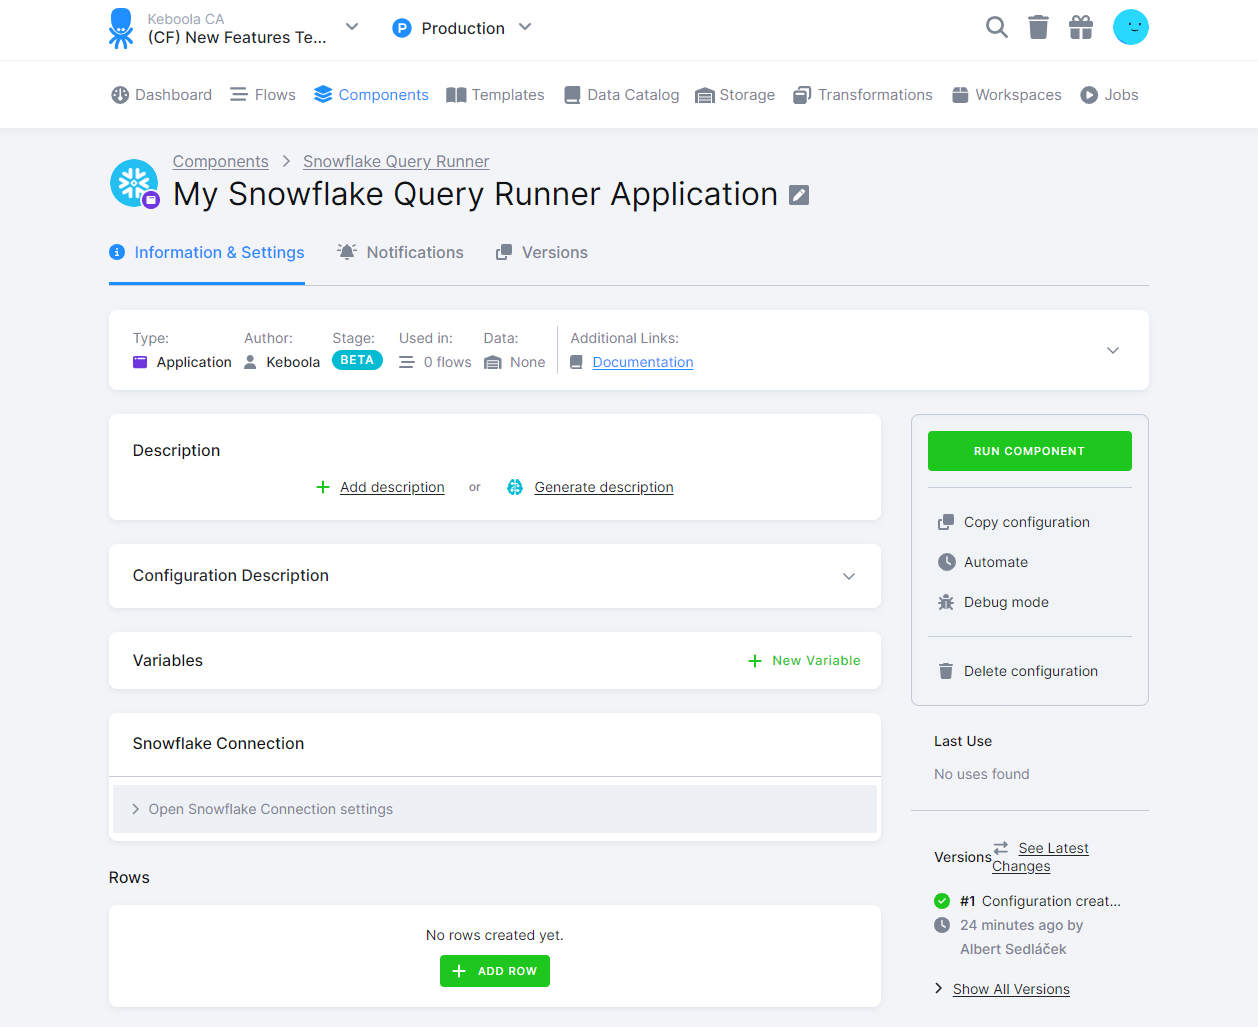This screenshot has height=1027, width=1258.
Task: Expand Show All Versions chevron
Action: point(938,988)
